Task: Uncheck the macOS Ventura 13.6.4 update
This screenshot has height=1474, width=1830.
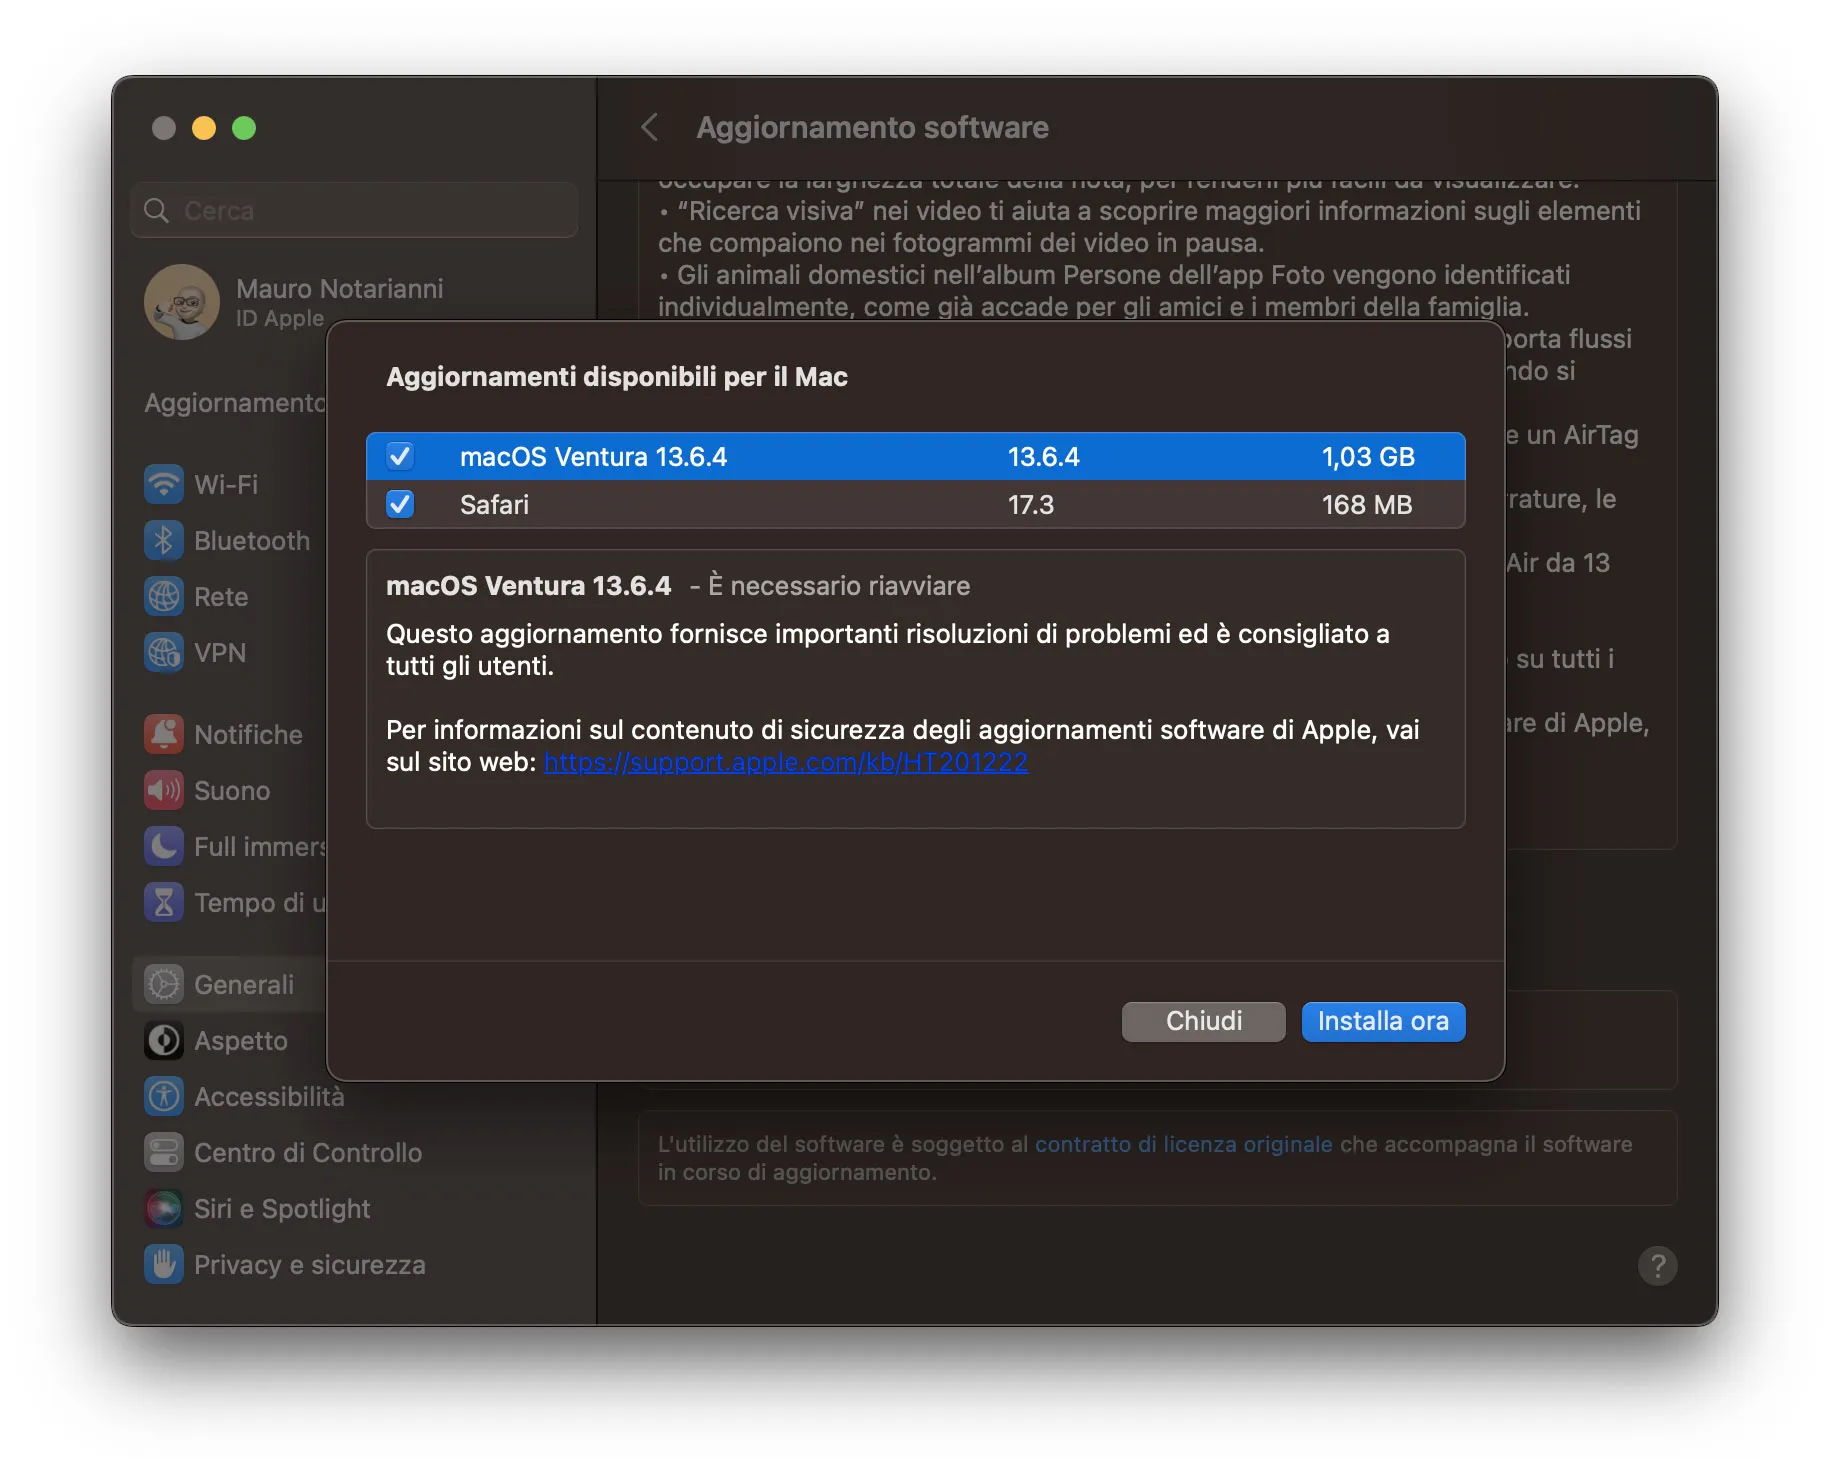Action: (x=400, y=457)
